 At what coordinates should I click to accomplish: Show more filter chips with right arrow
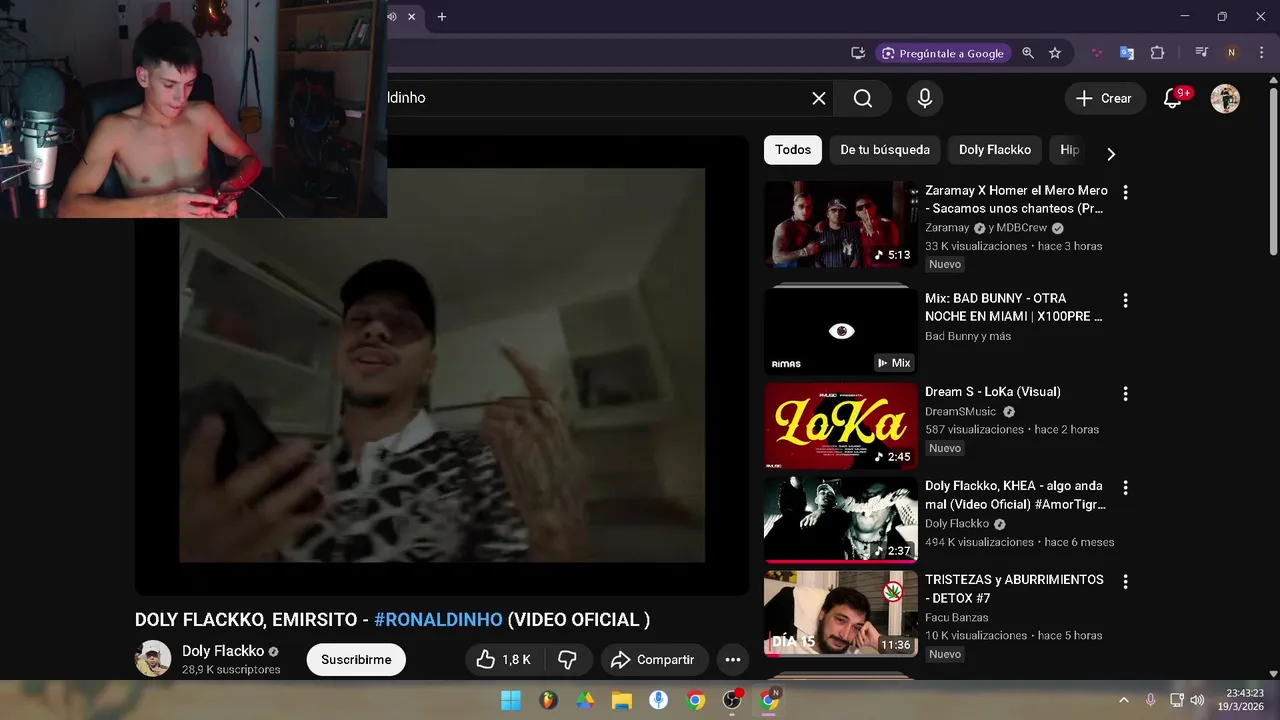click(1110, 153)
